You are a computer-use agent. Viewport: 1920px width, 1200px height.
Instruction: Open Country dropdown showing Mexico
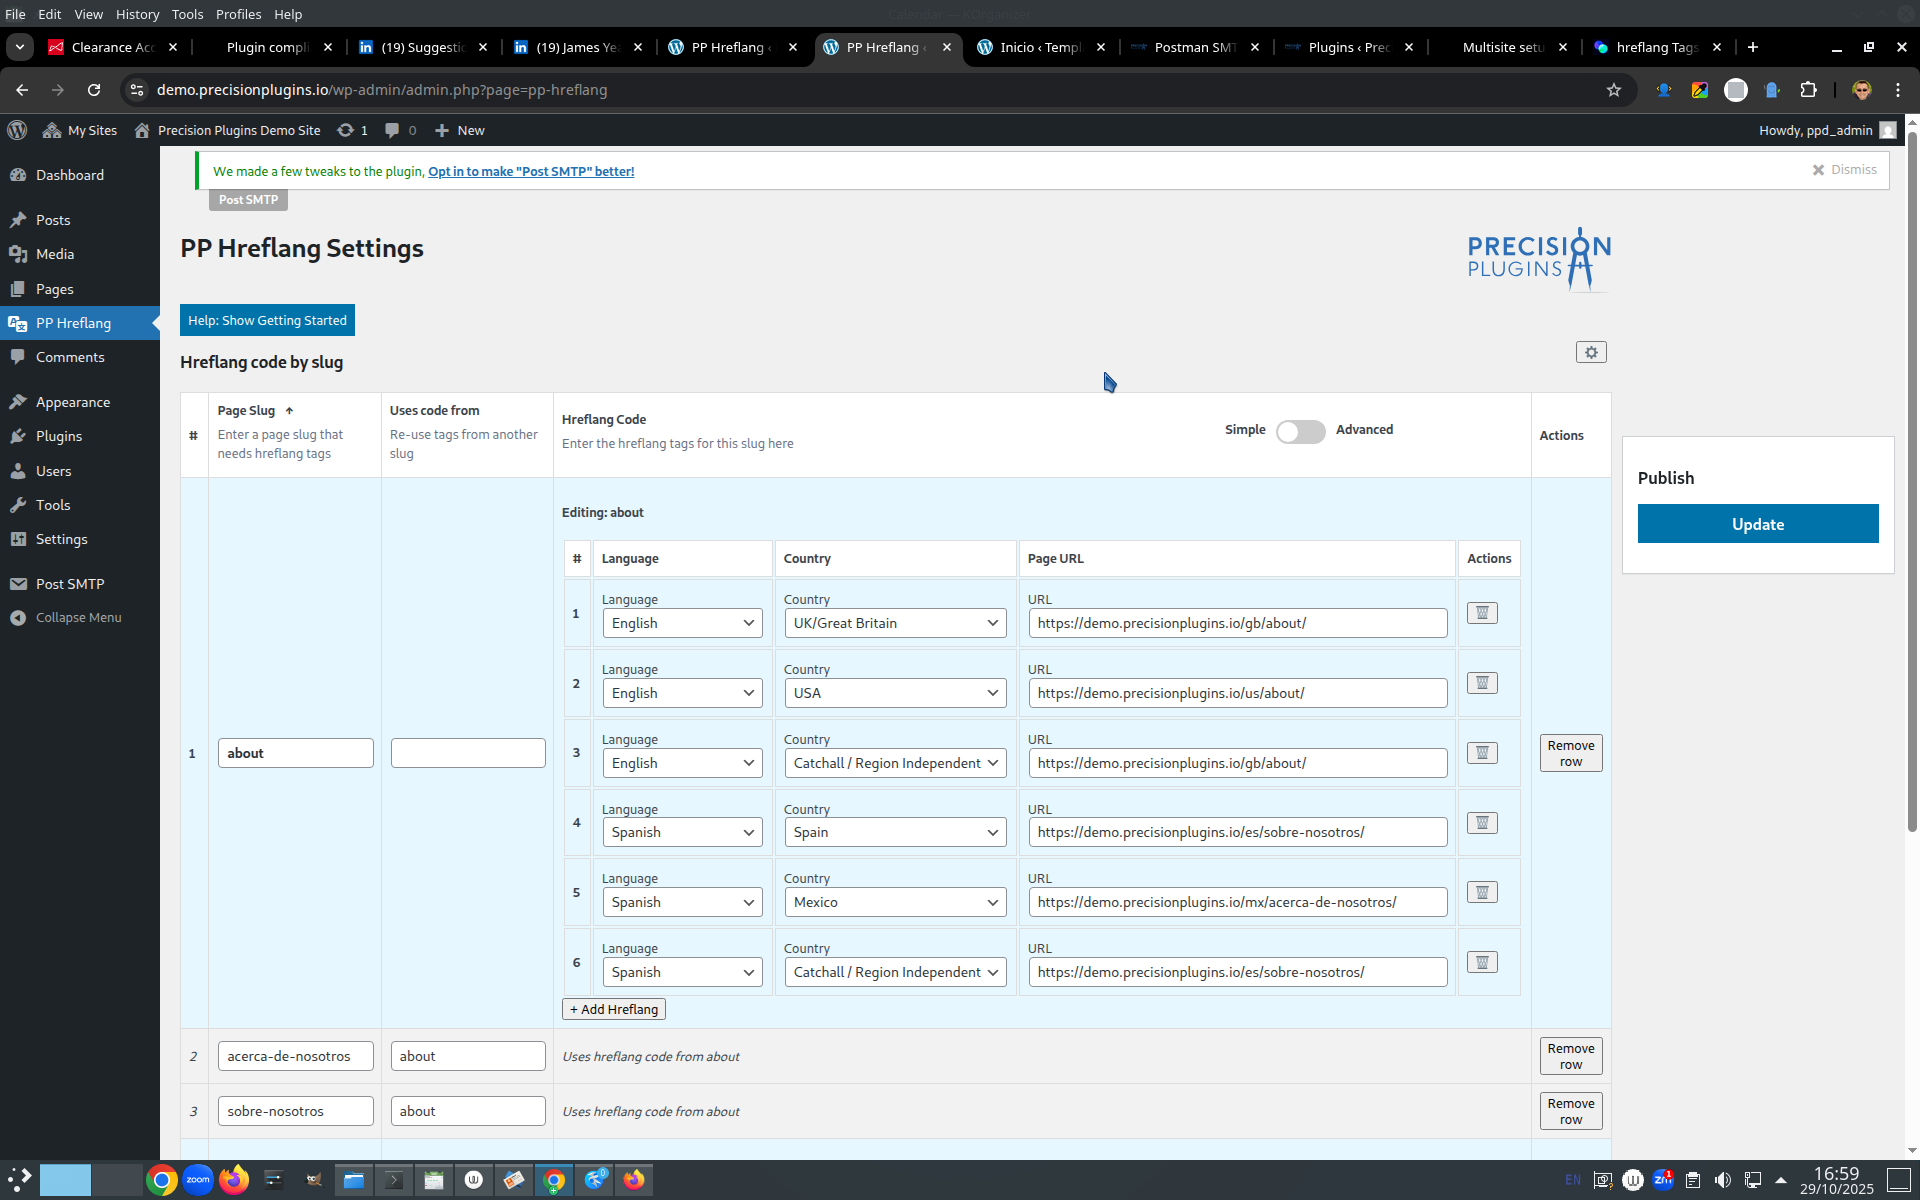895,902
